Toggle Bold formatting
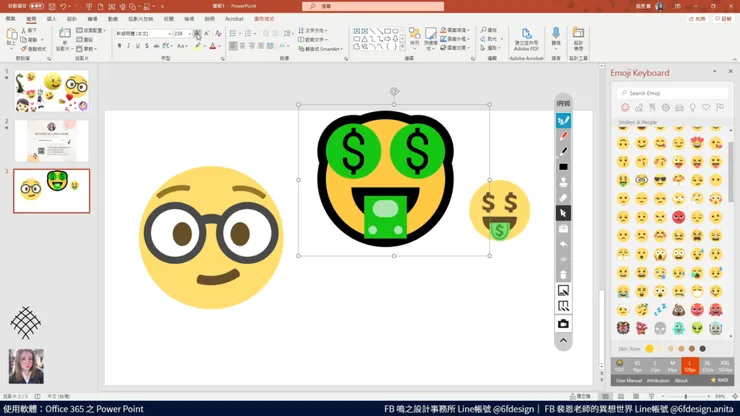740x416 pixels. 119,46
